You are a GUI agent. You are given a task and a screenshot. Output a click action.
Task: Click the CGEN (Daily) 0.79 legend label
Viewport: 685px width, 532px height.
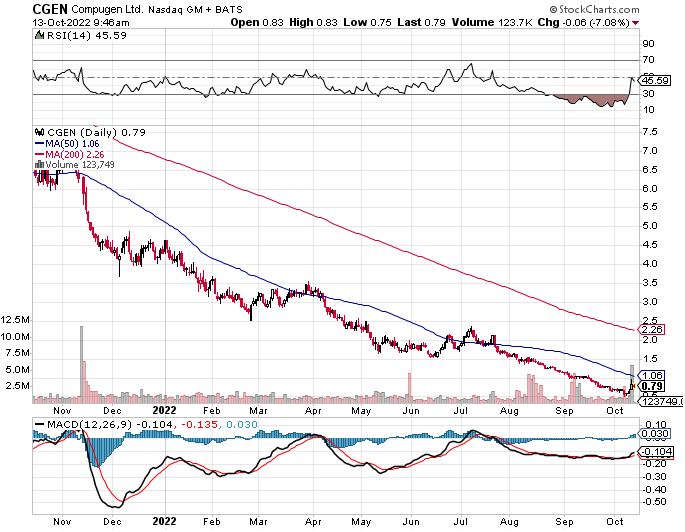(x=96, y=132)
